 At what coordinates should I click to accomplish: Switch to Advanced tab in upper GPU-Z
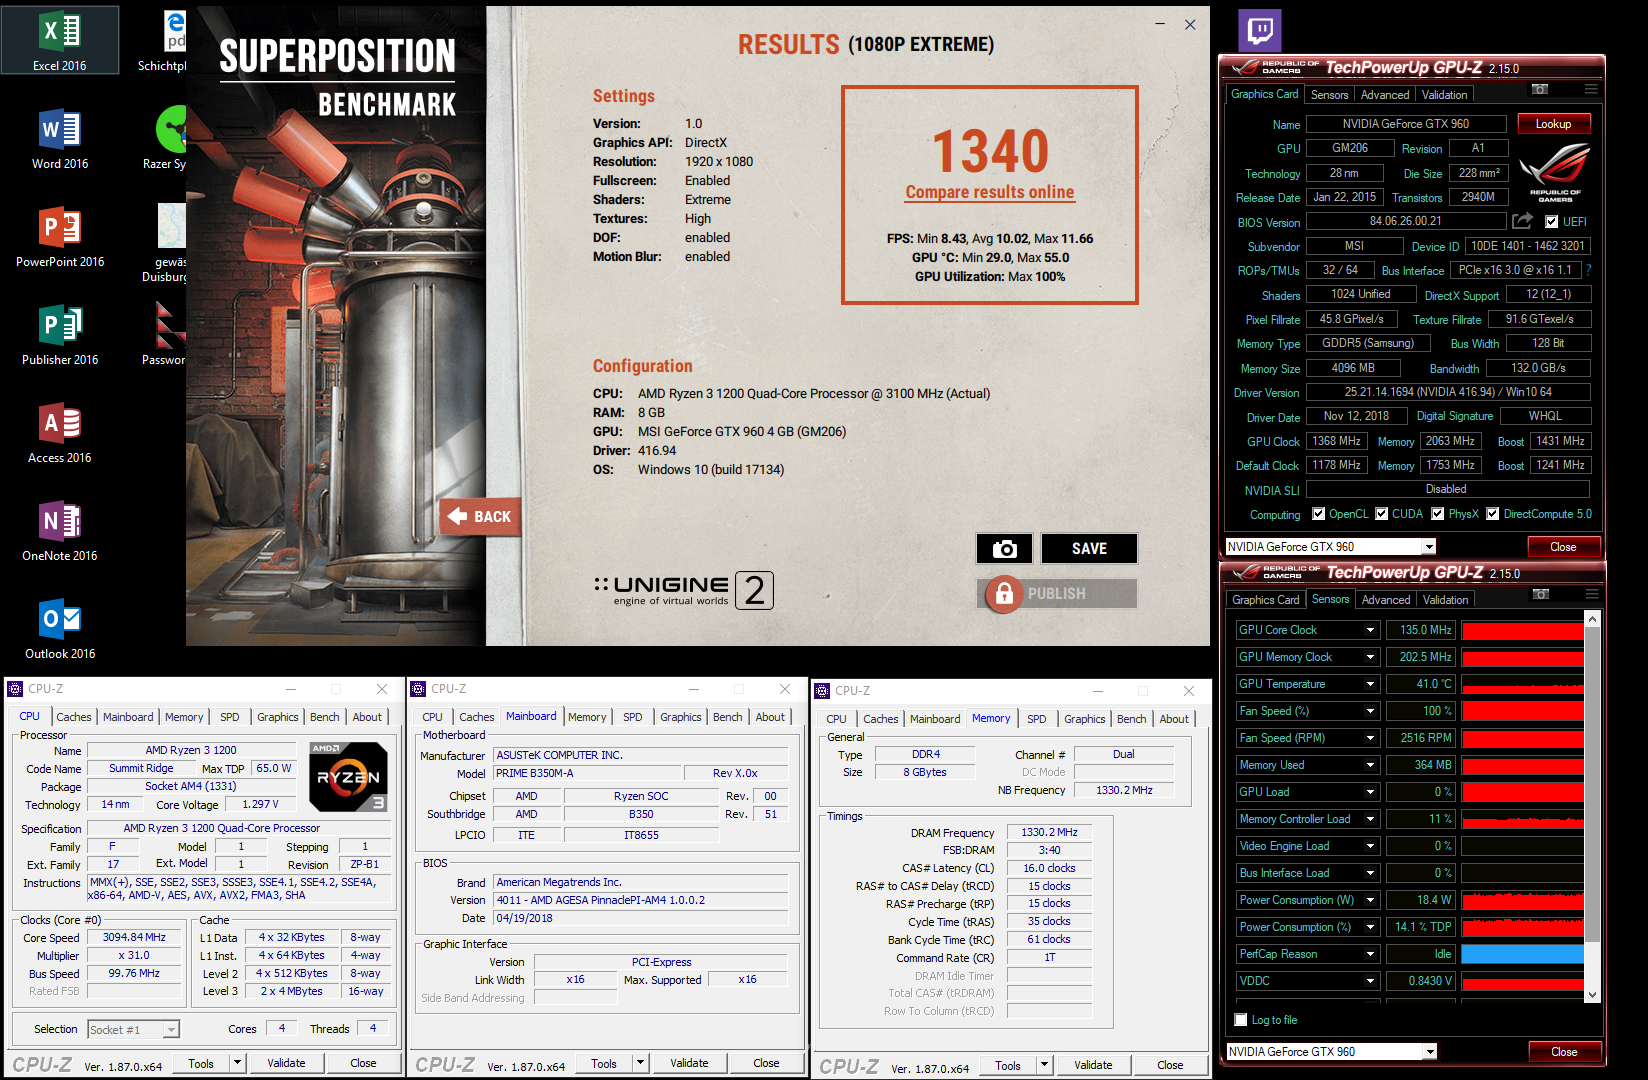coord(1385,95)
